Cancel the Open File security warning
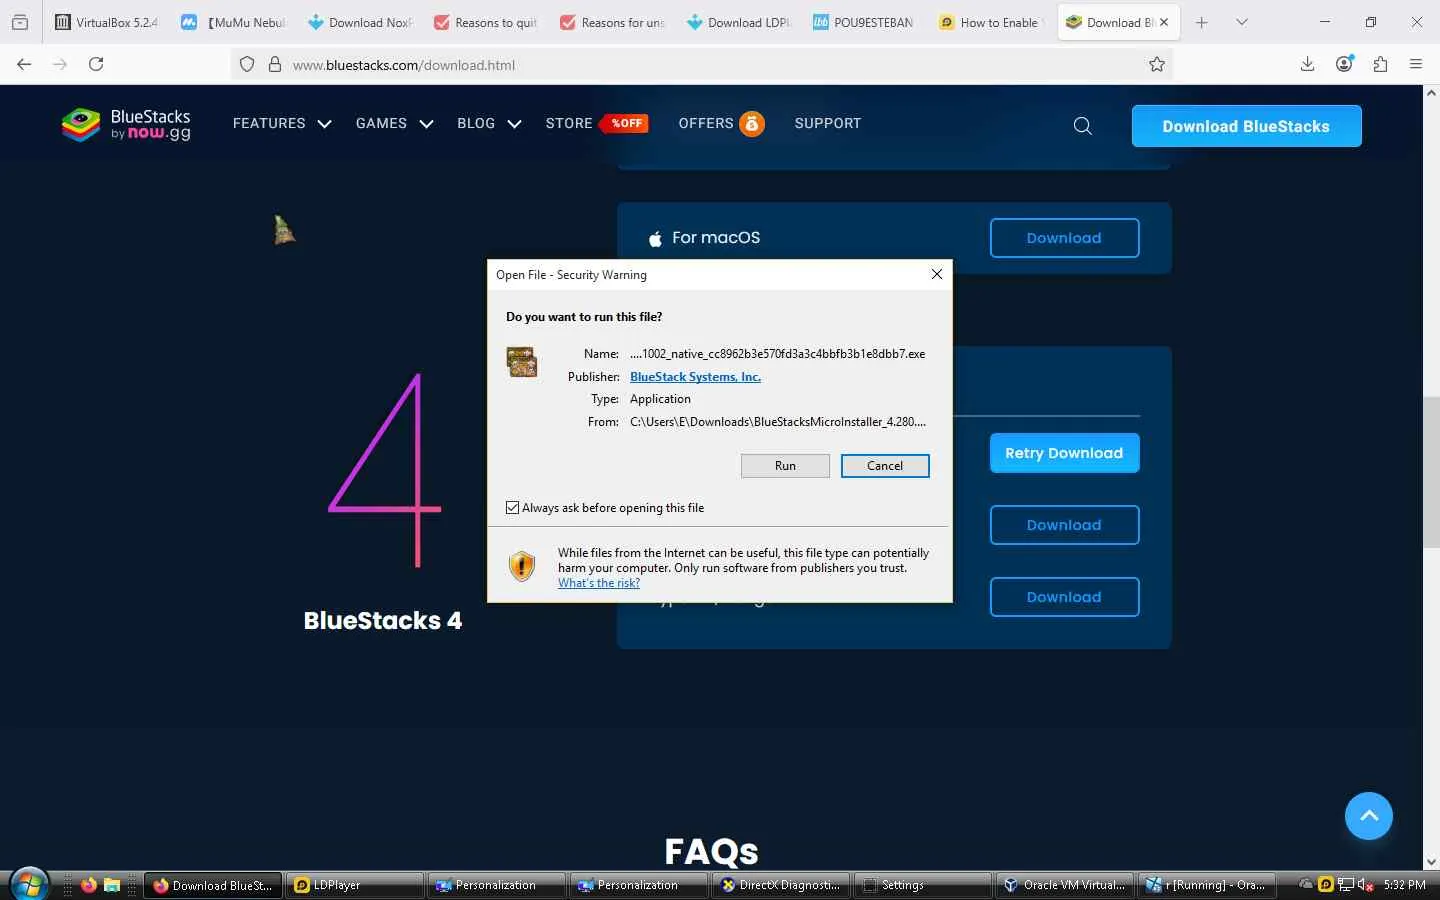 pos(885,466)
